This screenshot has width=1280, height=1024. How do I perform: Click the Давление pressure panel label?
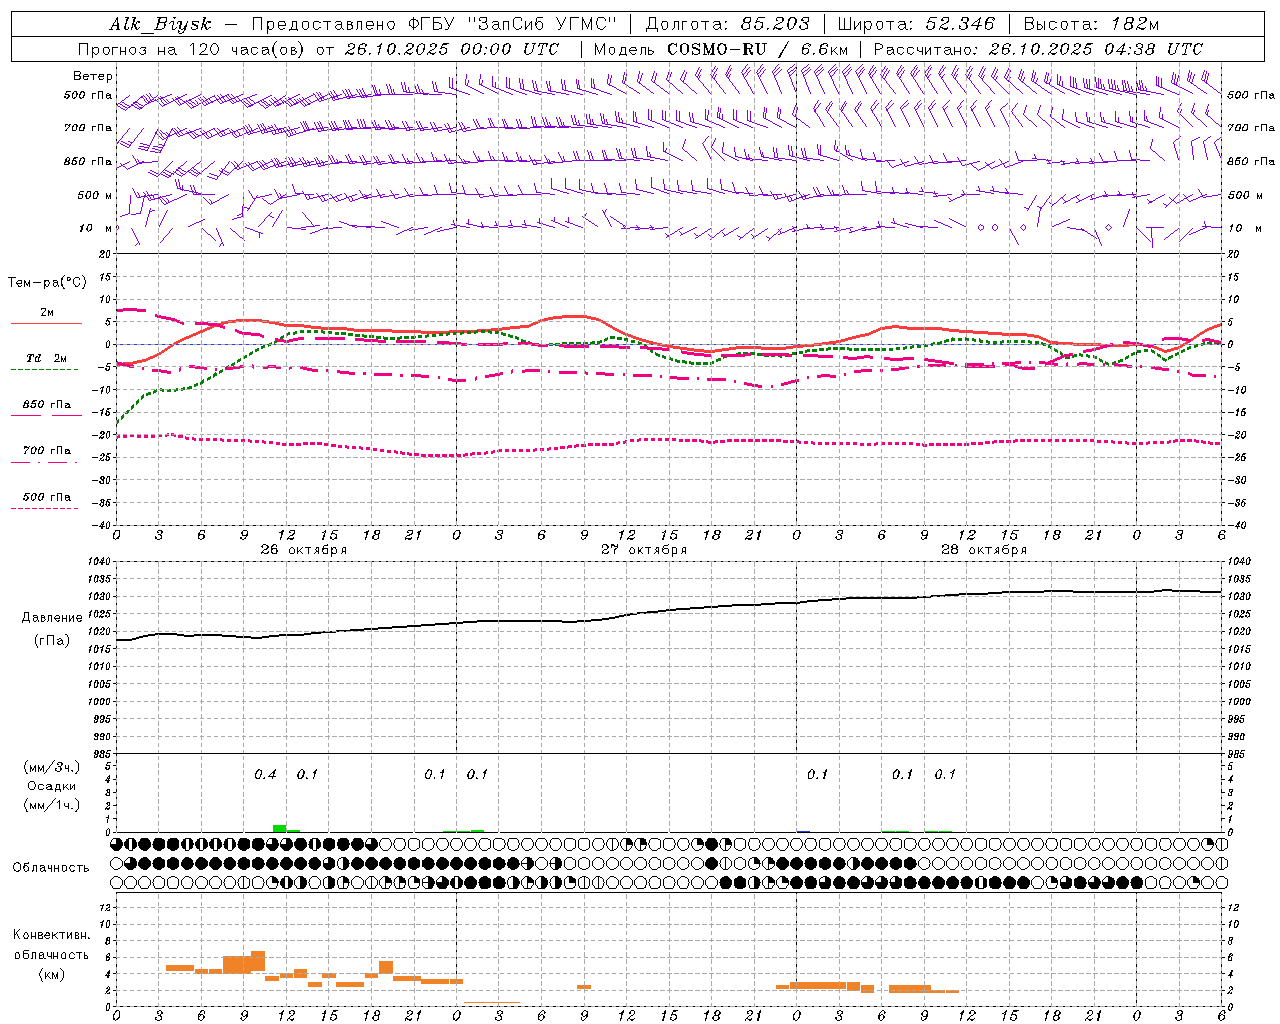[52, 618]
